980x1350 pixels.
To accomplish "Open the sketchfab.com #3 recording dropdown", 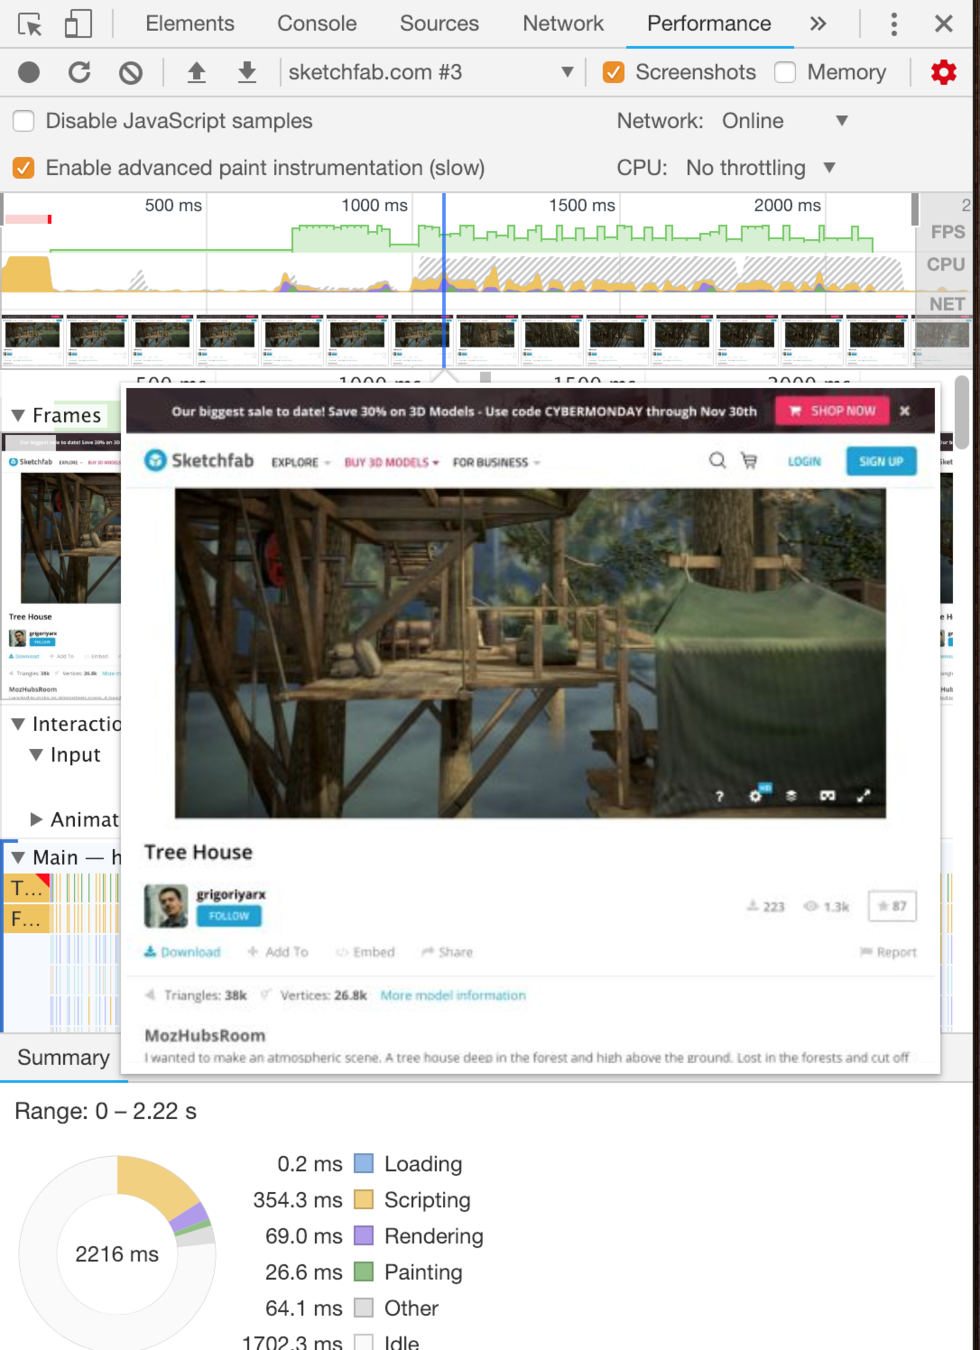I will click(431, 72).
